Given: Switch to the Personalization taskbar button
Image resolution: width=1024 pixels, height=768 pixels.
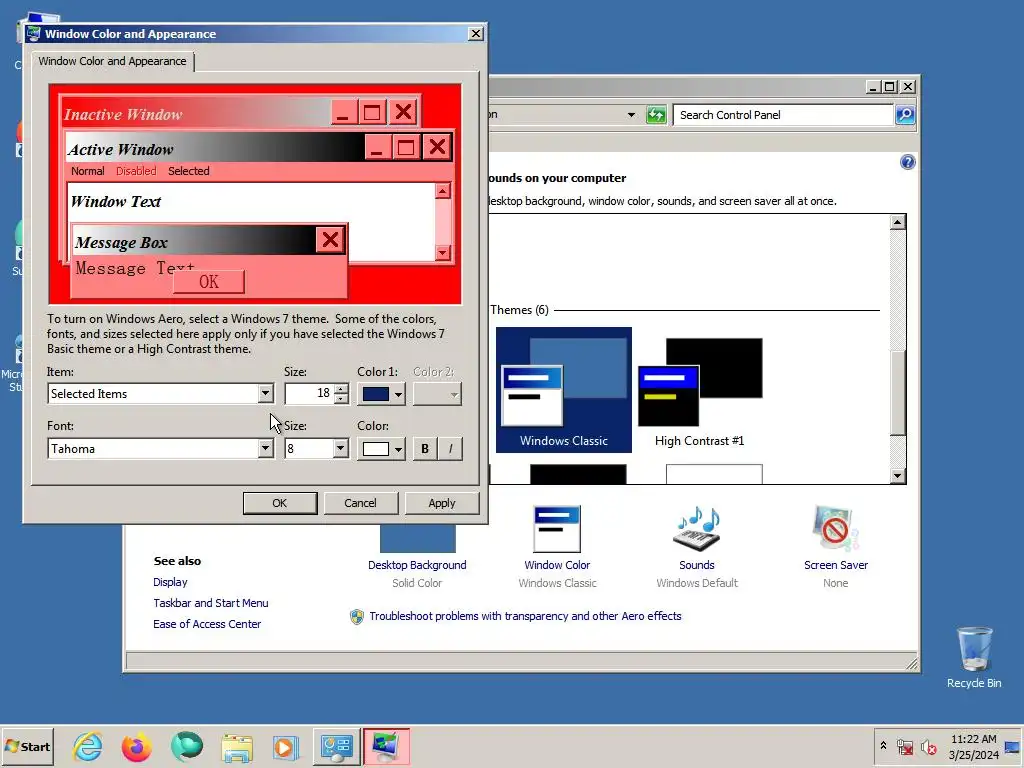Looking at the screenshot, I should 386,746.
